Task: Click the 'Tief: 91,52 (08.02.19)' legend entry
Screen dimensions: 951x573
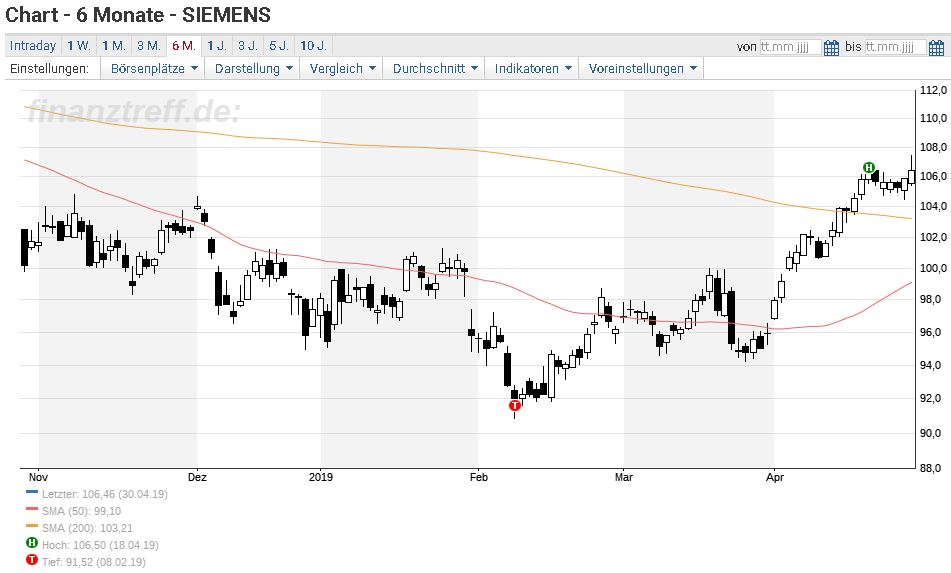Action: 93,562
